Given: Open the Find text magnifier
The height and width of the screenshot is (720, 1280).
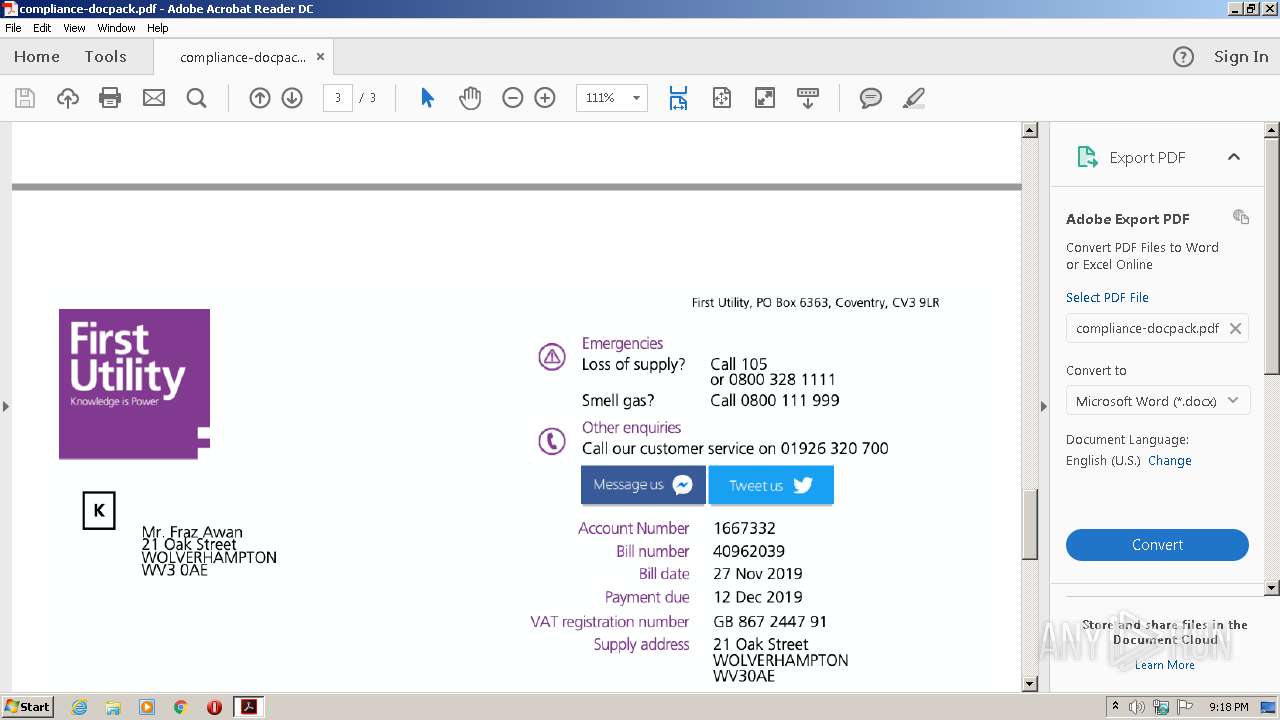Looking at the screenshot, I should (x=197, y=98).
